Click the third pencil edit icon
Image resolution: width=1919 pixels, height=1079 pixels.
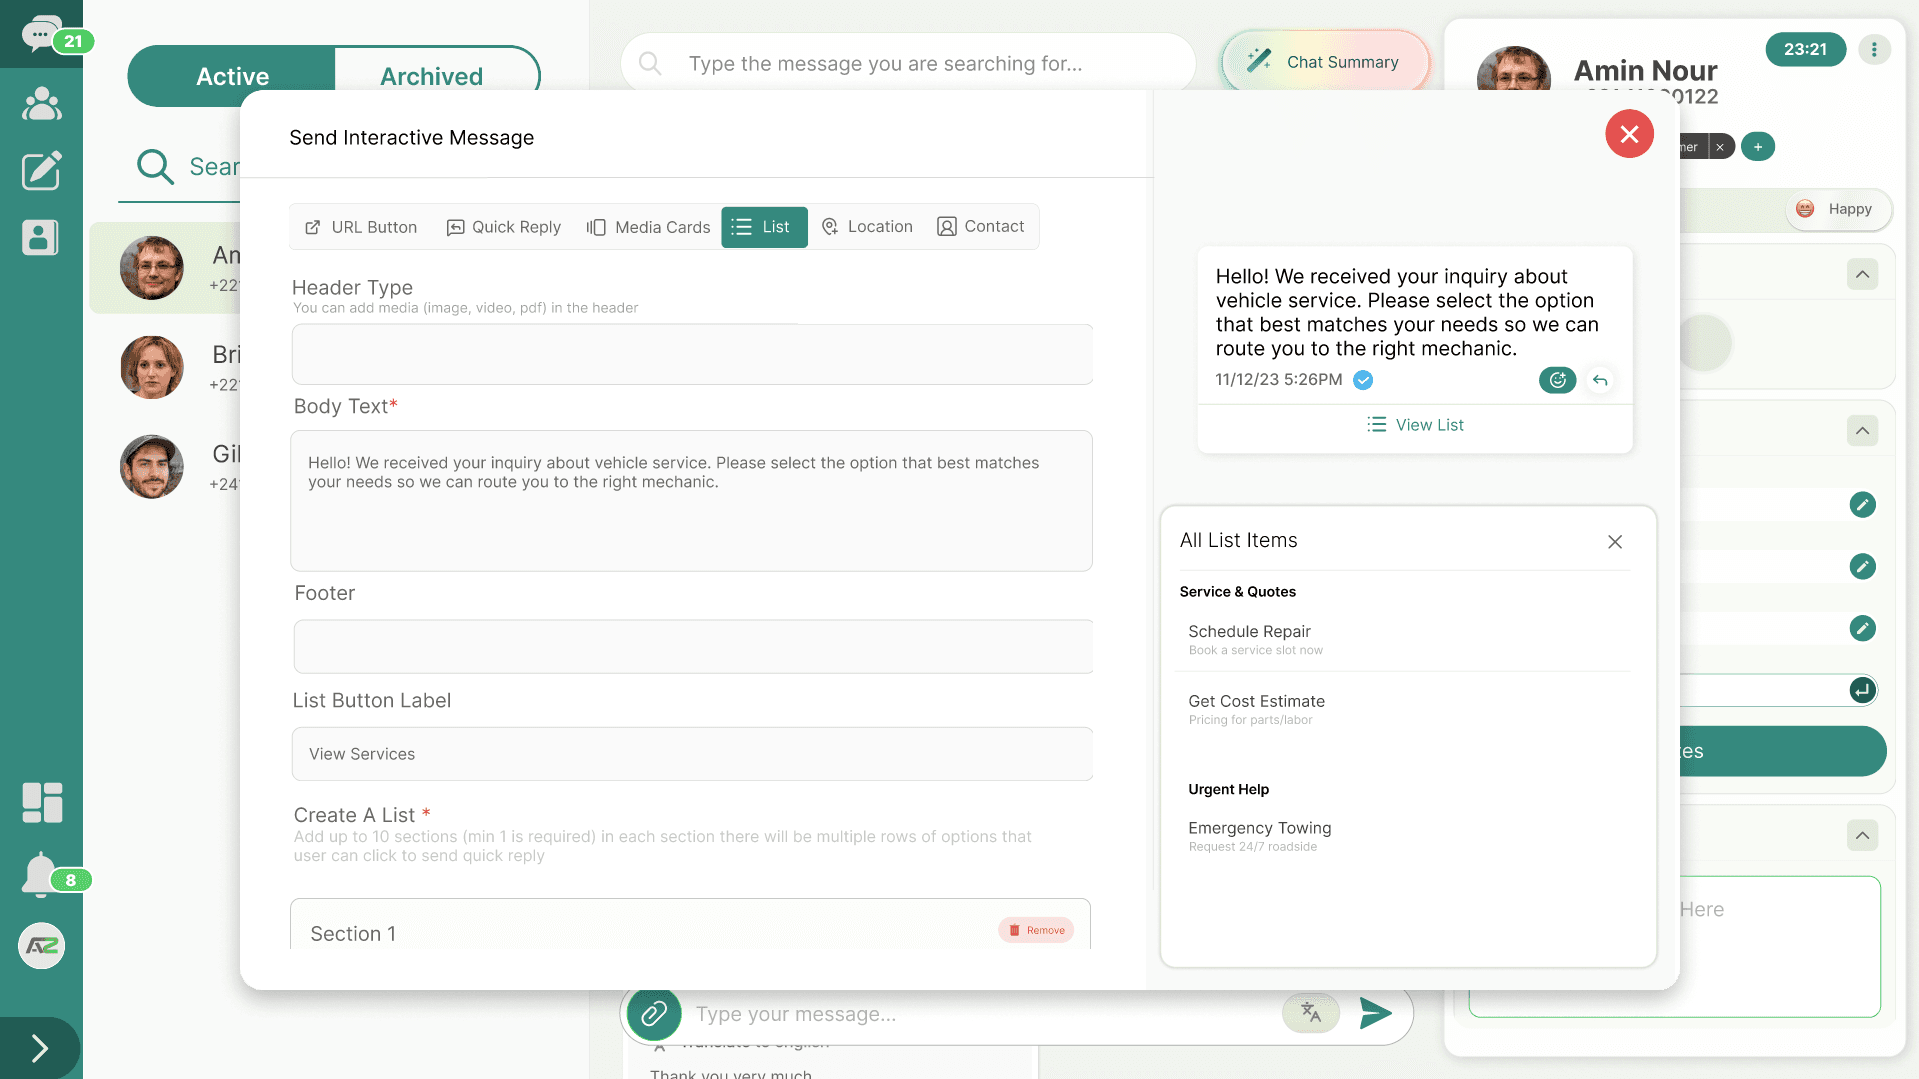pyautogui.click(x=1862, y=629)
